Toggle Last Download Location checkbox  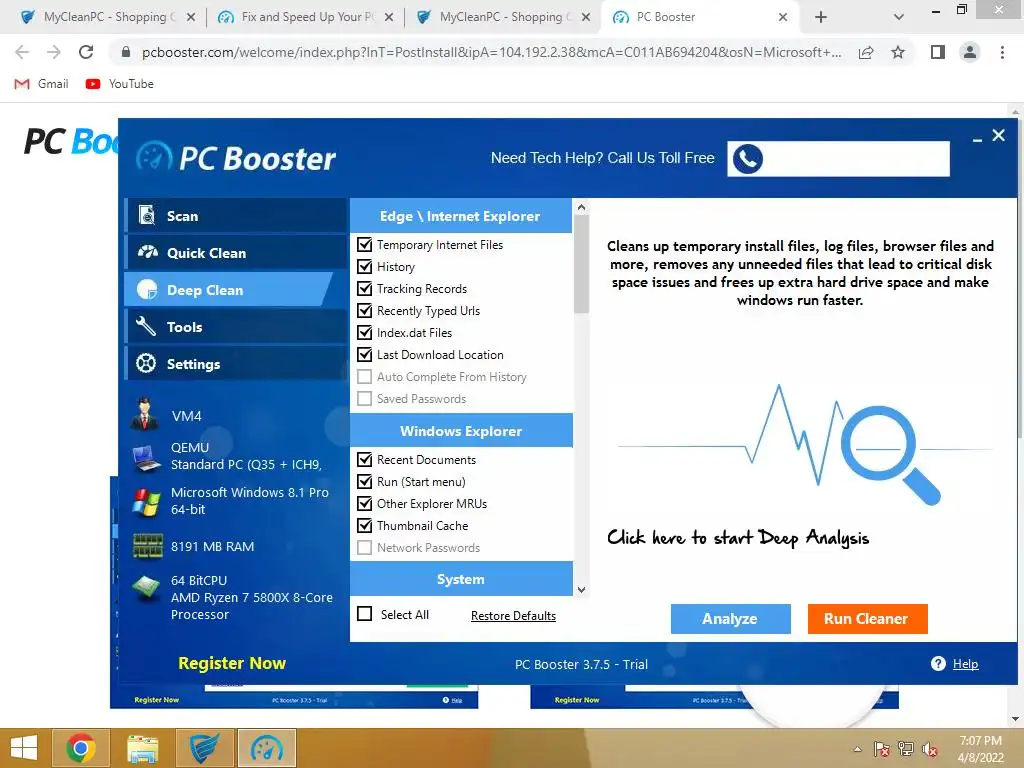tap(364, 355)
